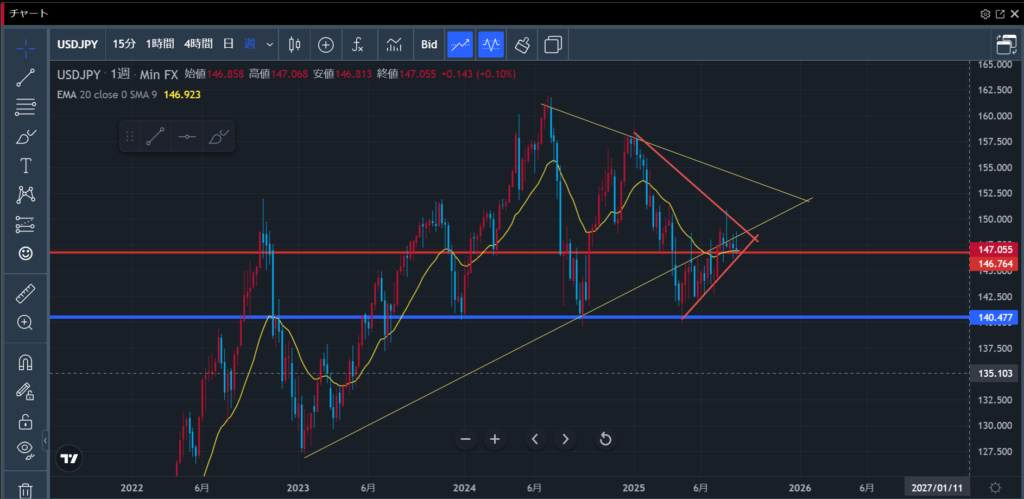
Task: Click the yellow 146.923 indicator value
Action: [x=182, y=95]
